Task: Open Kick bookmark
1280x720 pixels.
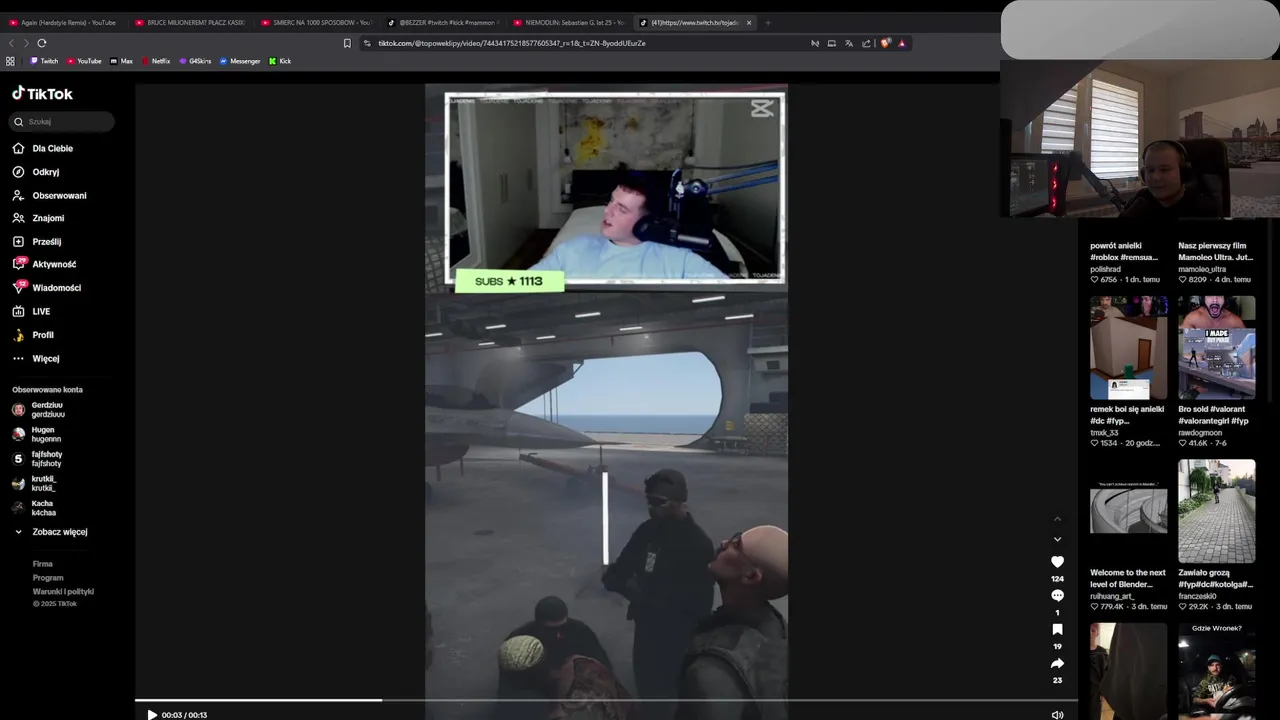Action: point(280,61)
